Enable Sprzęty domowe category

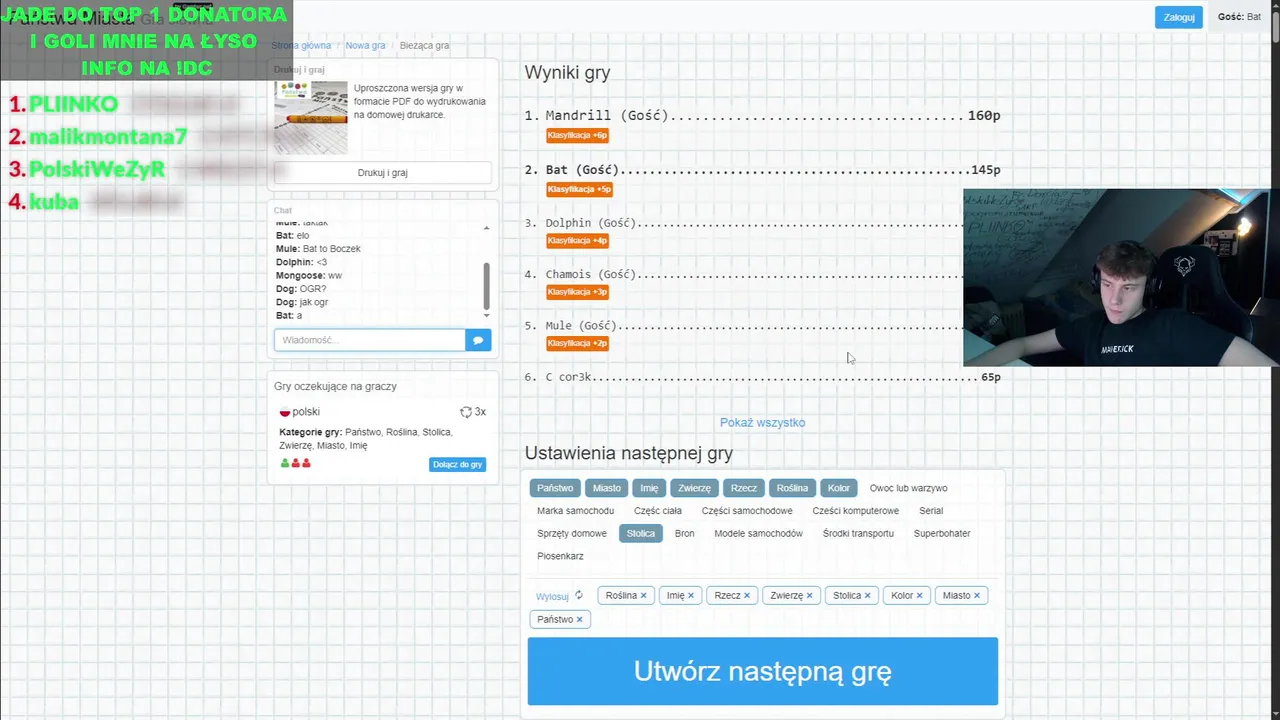[572, 533]
